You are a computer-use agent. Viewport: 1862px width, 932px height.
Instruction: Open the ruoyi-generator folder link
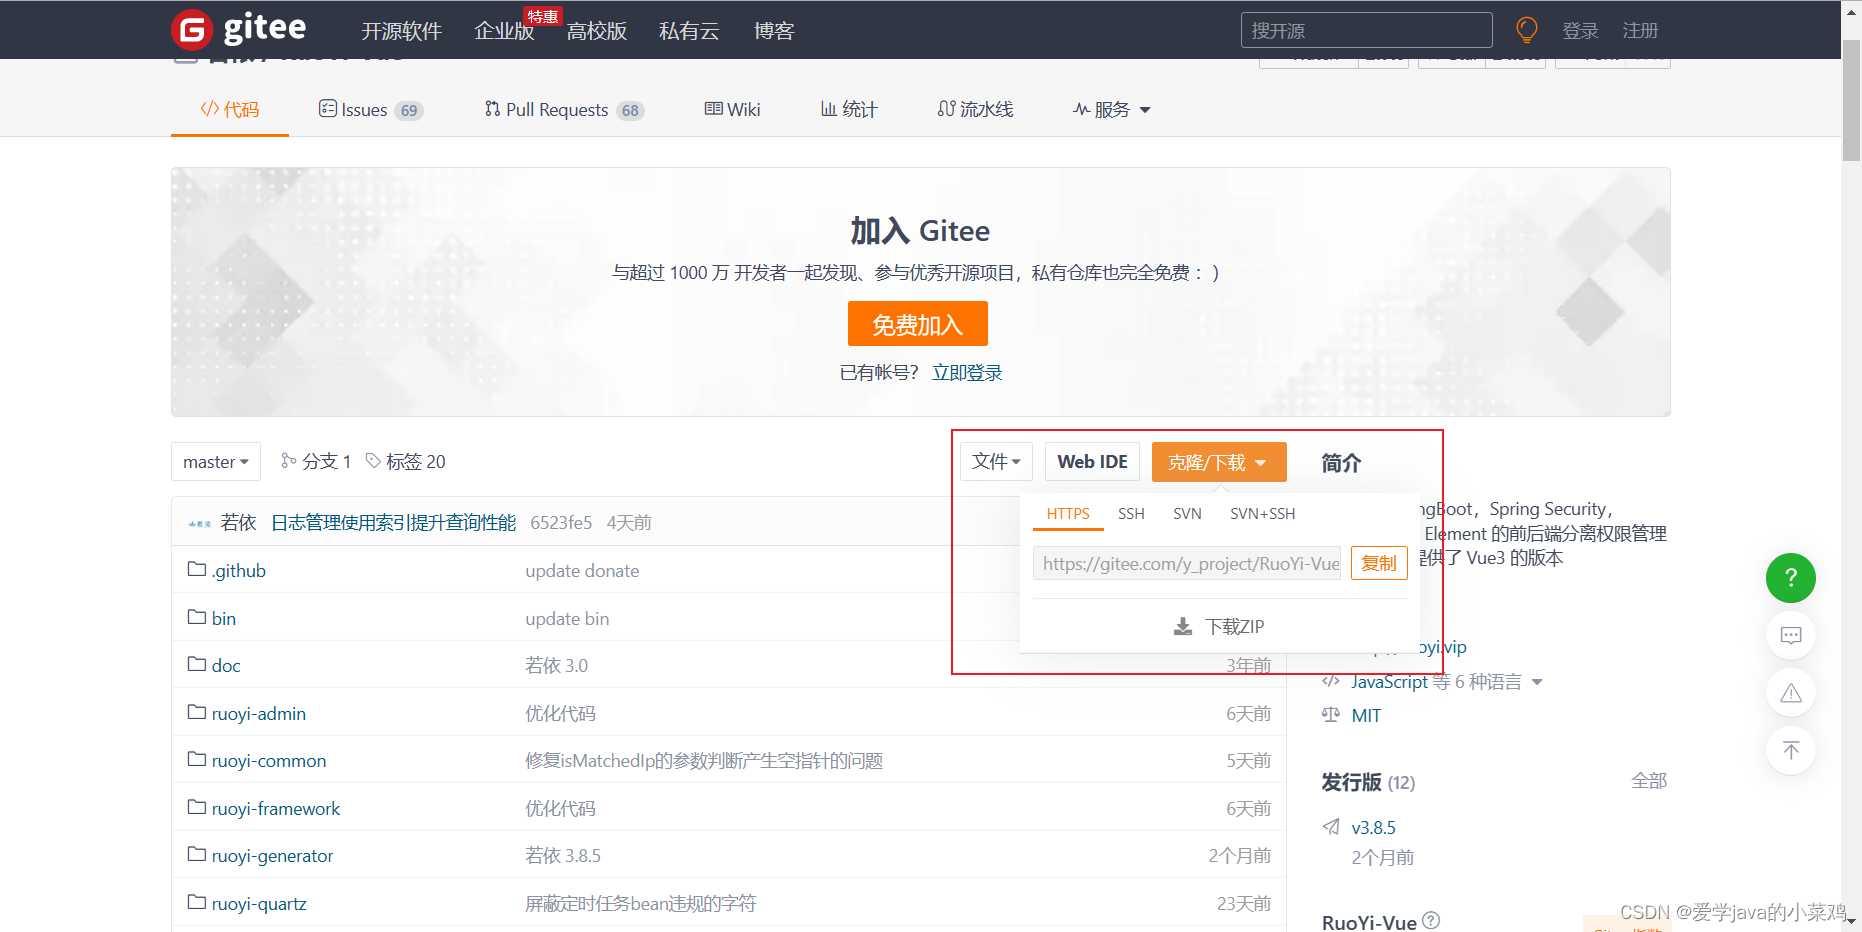272,855
